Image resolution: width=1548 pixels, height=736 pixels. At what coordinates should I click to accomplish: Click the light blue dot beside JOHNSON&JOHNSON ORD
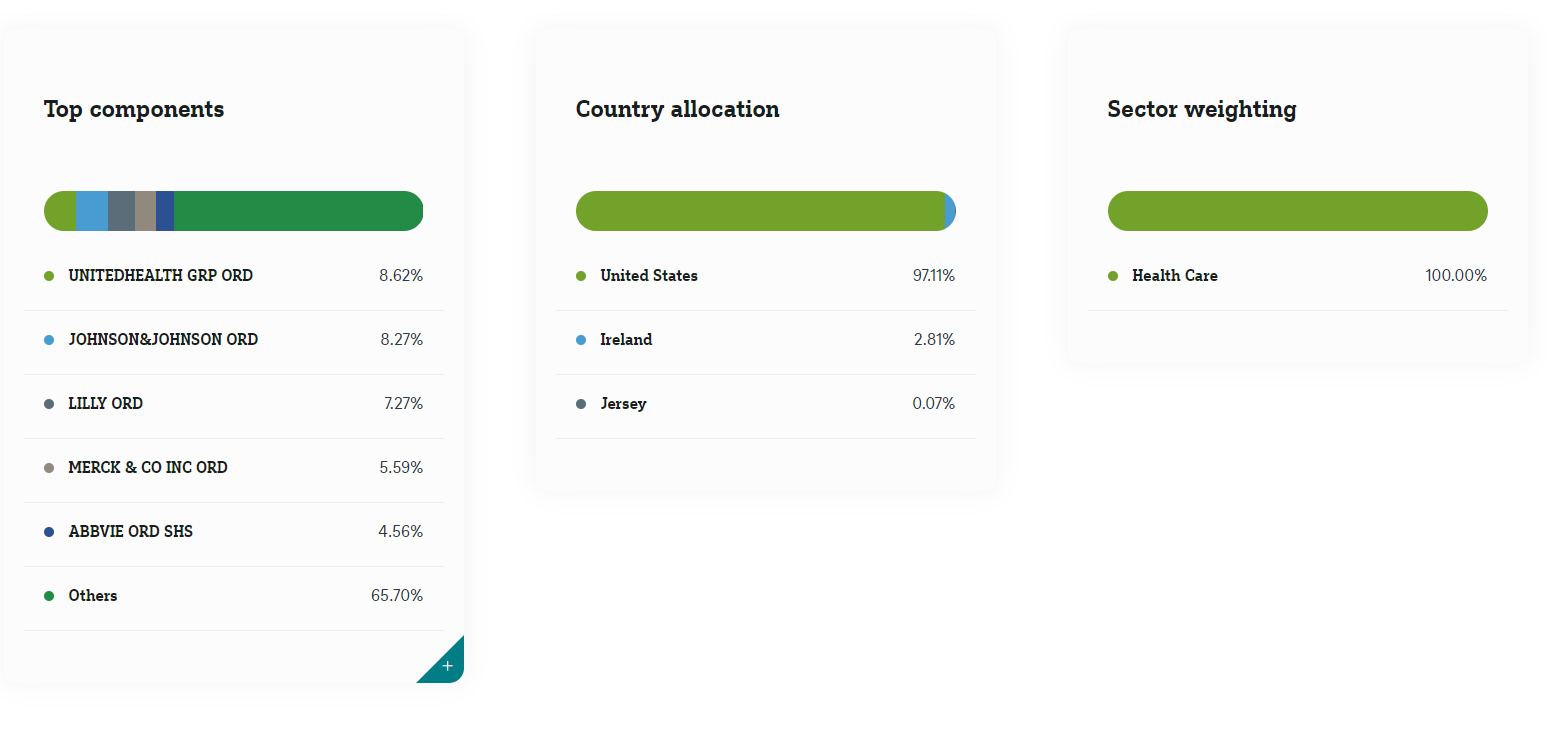tap(49, 340)
